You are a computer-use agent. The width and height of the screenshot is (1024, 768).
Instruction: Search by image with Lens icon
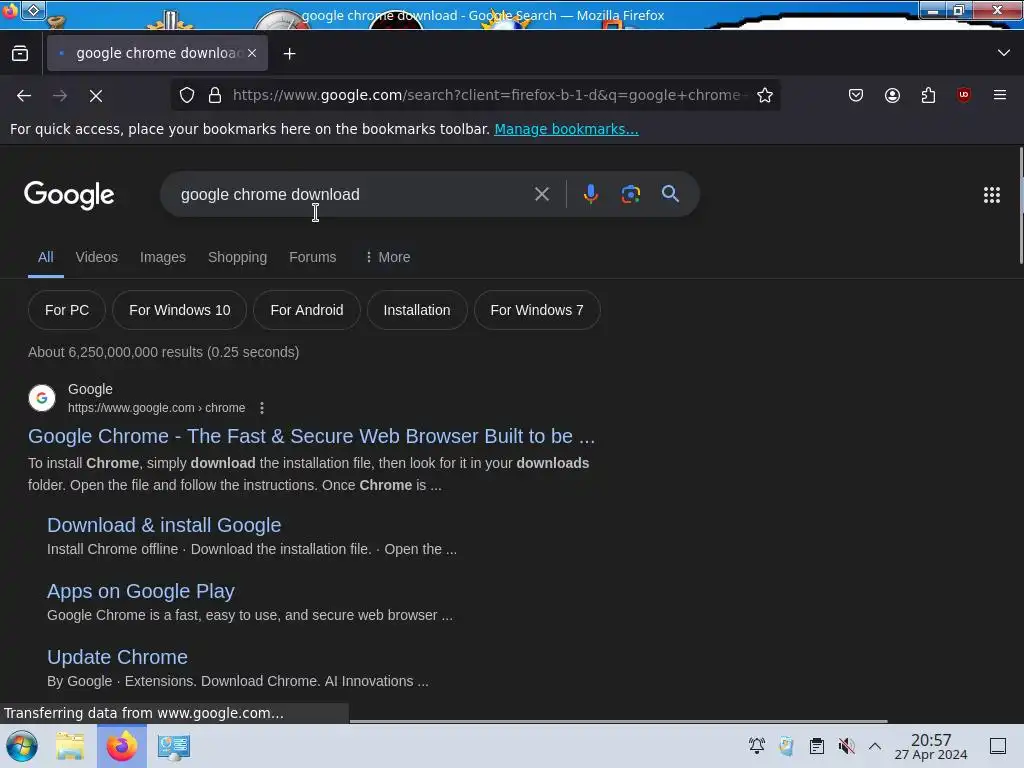tap(630, 194)
